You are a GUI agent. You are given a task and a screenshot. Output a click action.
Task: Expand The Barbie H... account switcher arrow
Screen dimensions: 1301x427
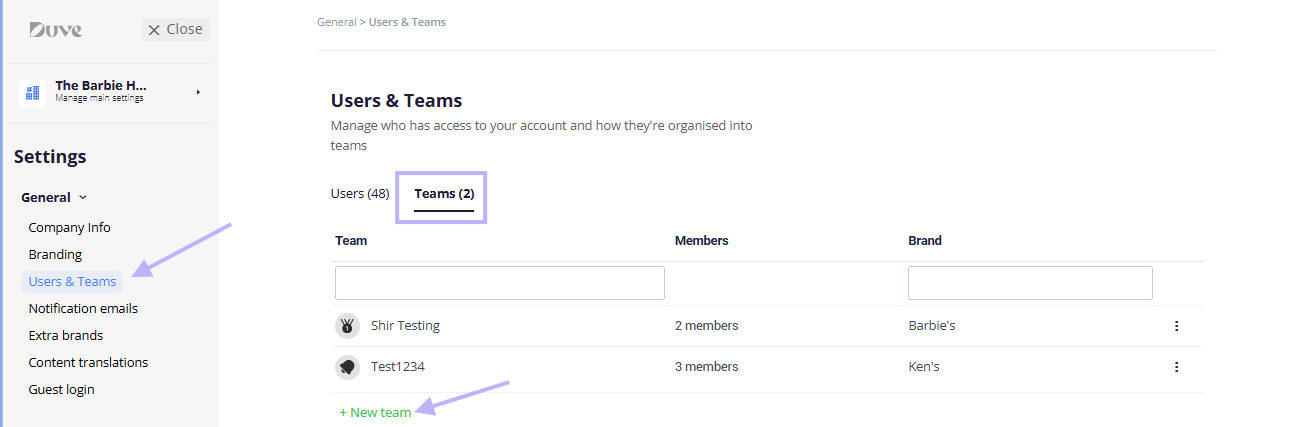pyautogui.click(x=198, y=92)
